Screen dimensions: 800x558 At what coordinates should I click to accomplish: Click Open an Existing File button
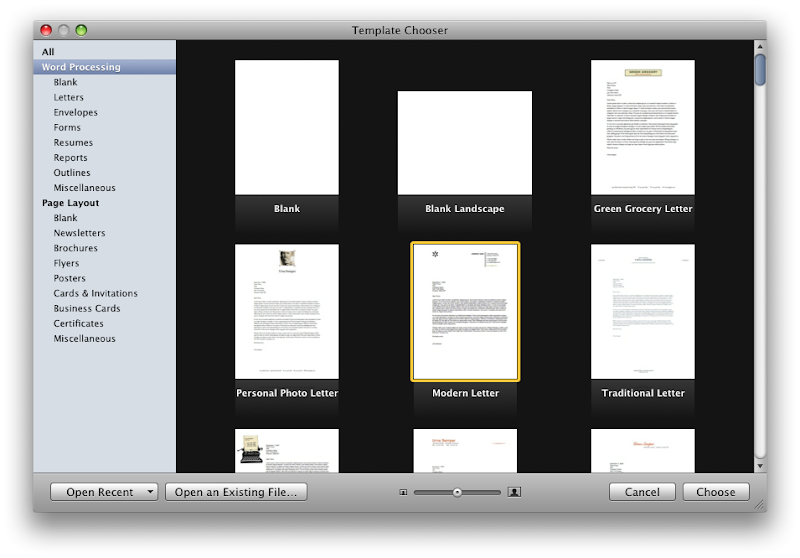tap(235, 492)
